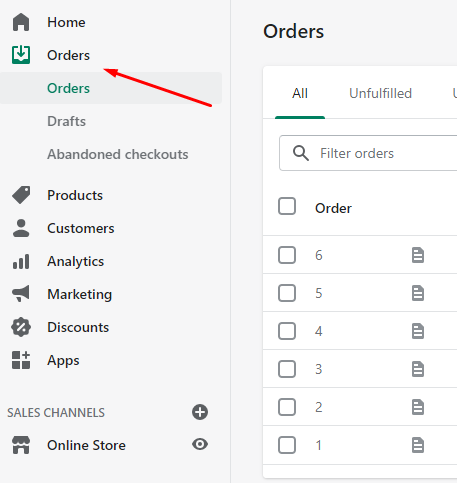Click into the Filter orders field
The width and height of the screenshot is (457, 483).
pyautogui.click(x=368, y=153)
